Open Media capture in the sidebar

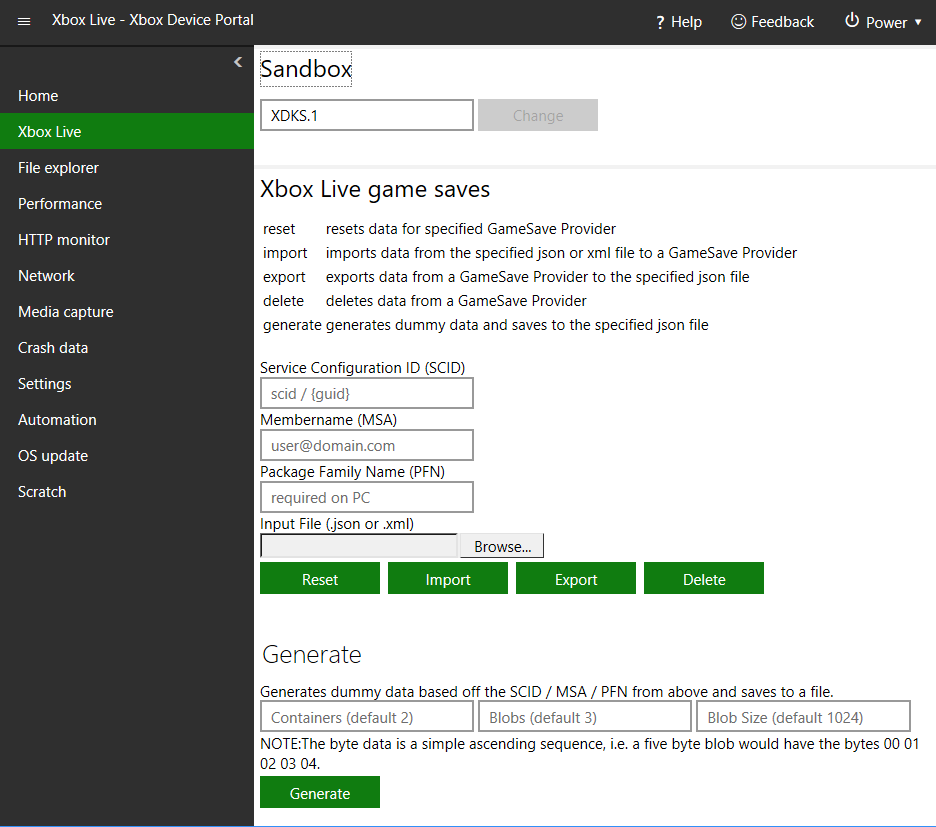coord(127,312)
